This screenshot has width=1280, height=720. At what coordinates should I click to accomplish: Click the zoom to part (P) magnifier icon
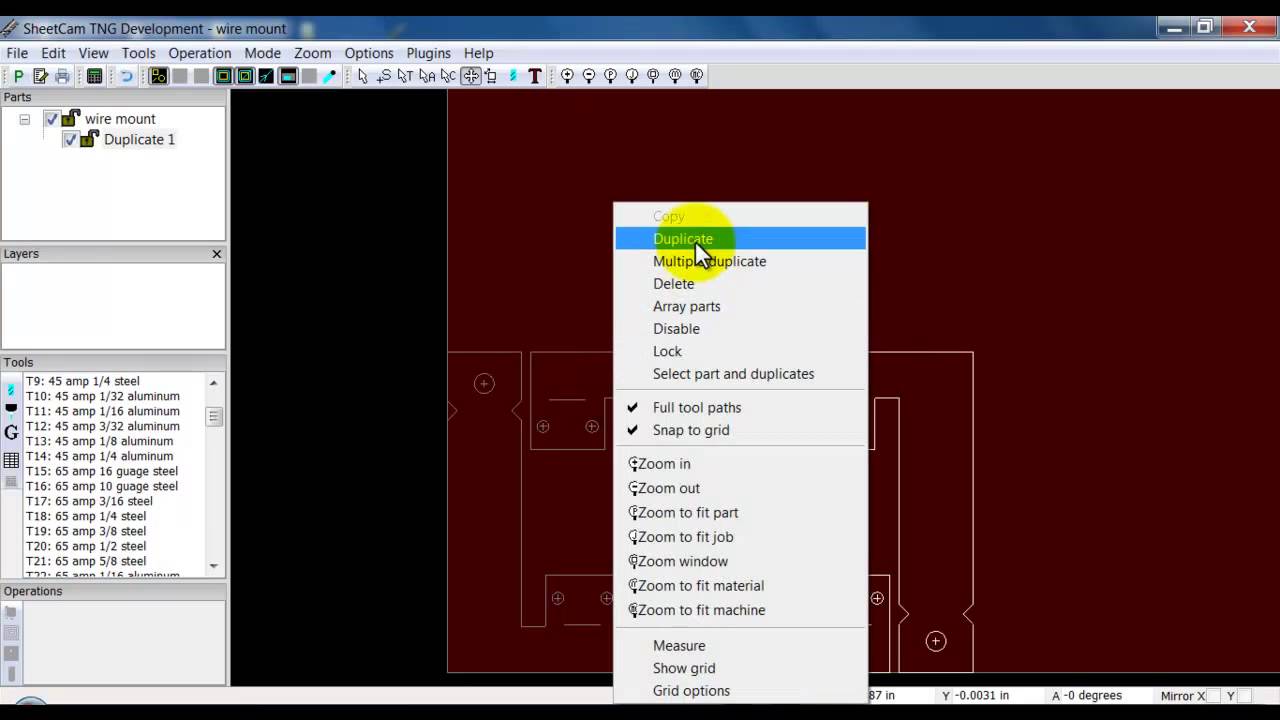click(610, 76)
